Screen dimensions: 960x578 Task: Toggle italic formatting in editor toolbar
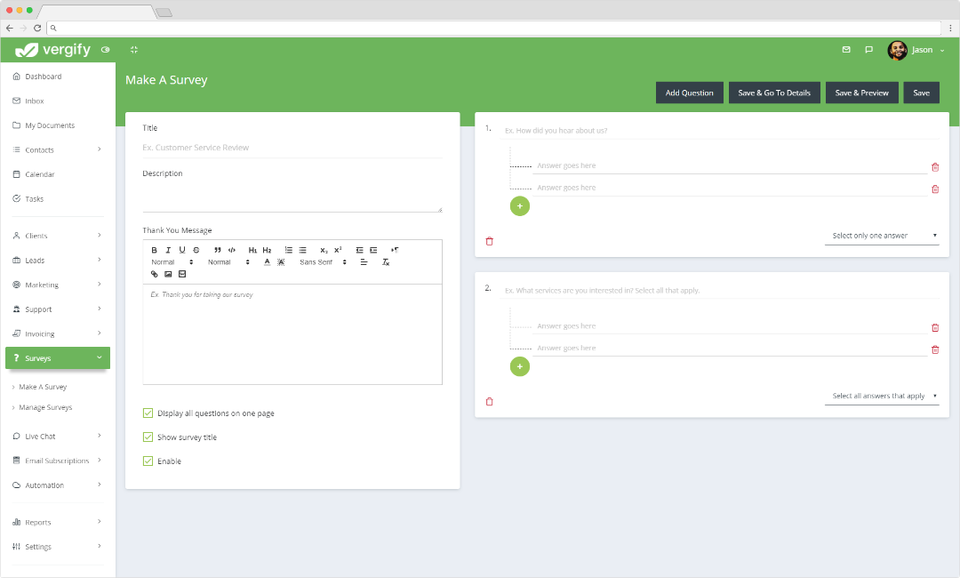point(168,250)
